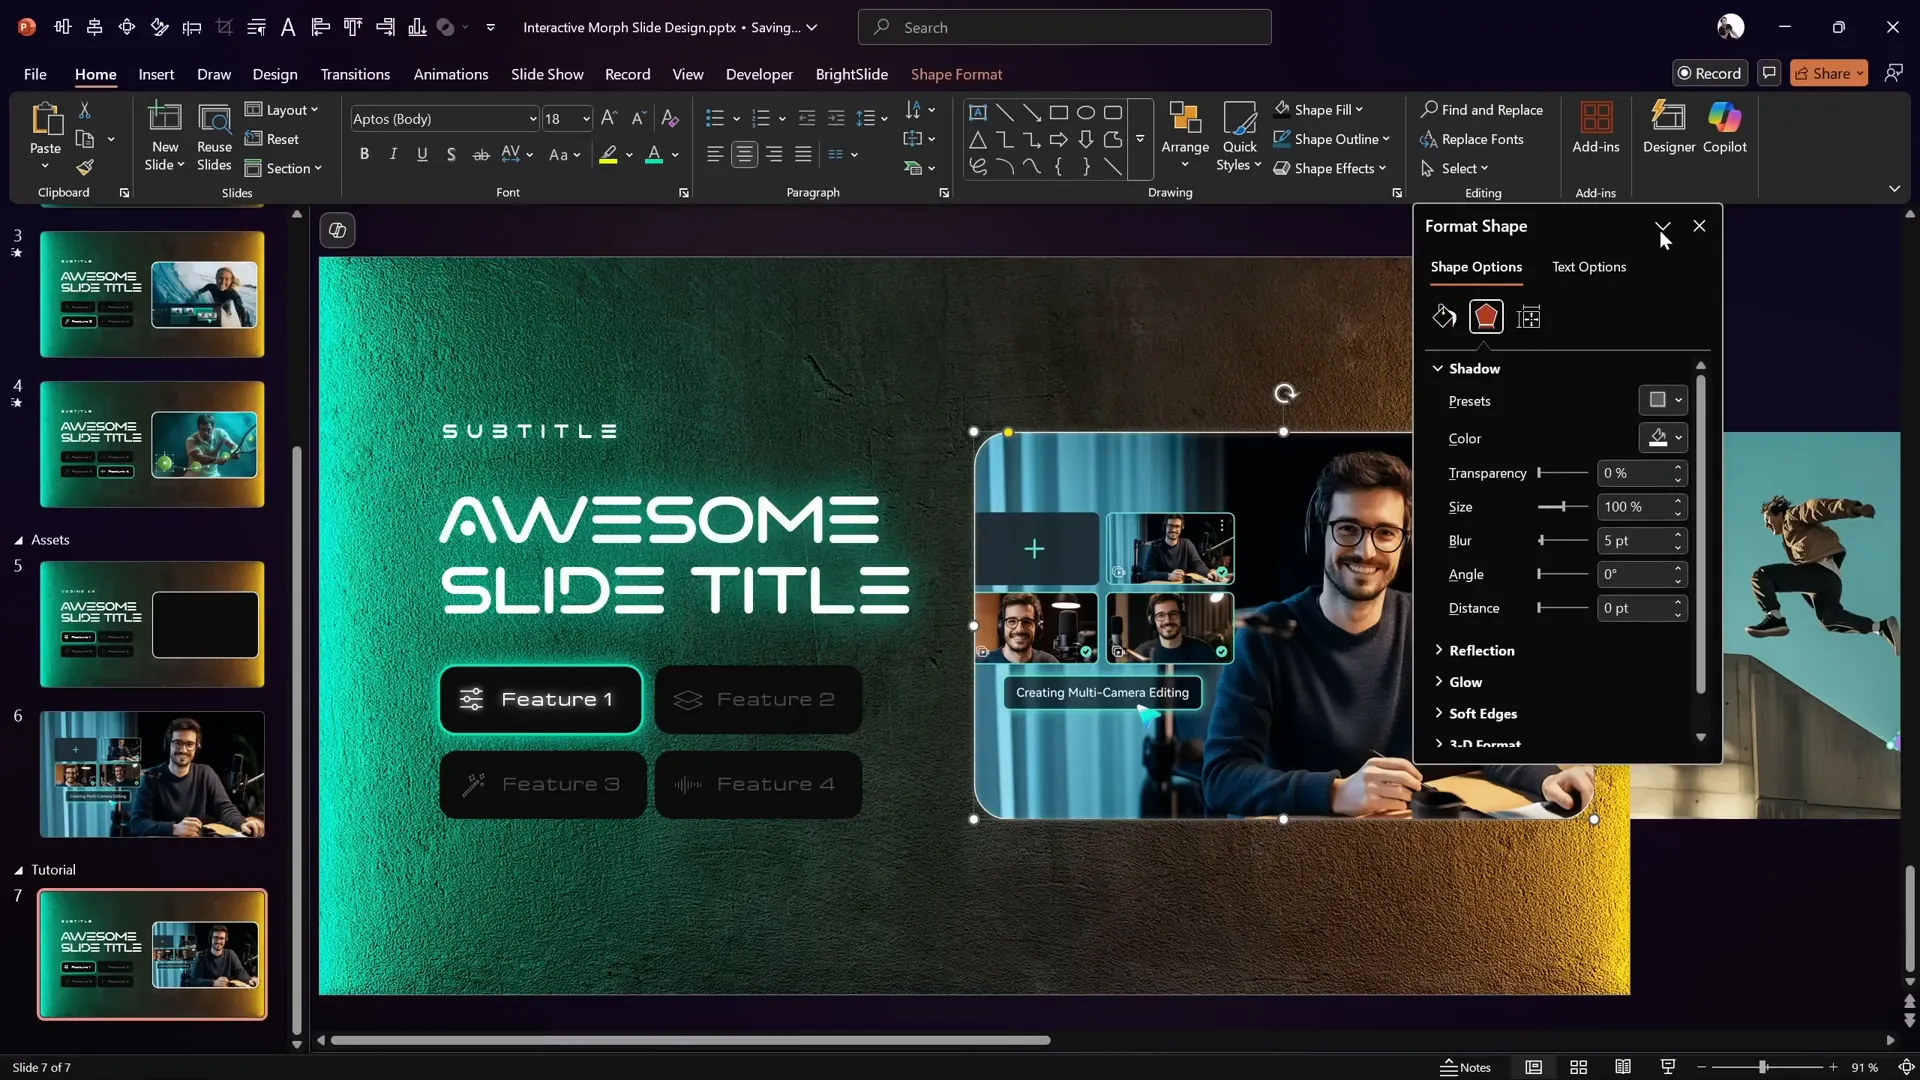Viewport: 1920px width, 1080px height.
Task: Open the File menu
Action: (x=35, y=74)
